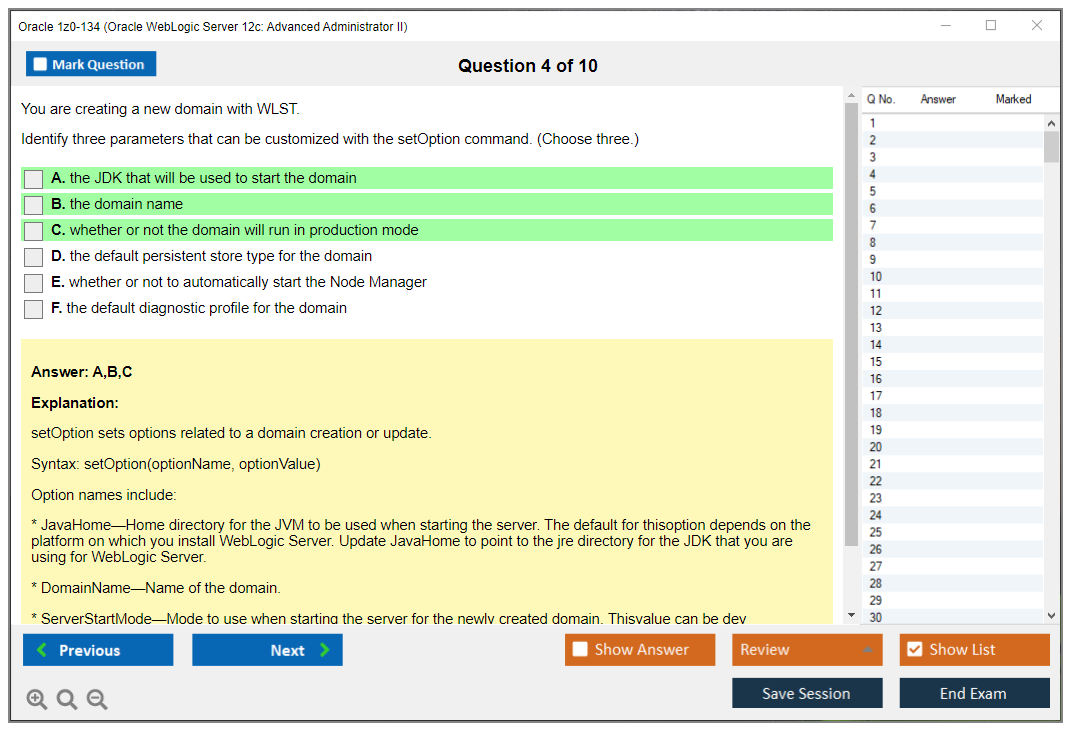Tick the Mark Question checkbox
Screen dimensions: 1075x735
point(41,65)
